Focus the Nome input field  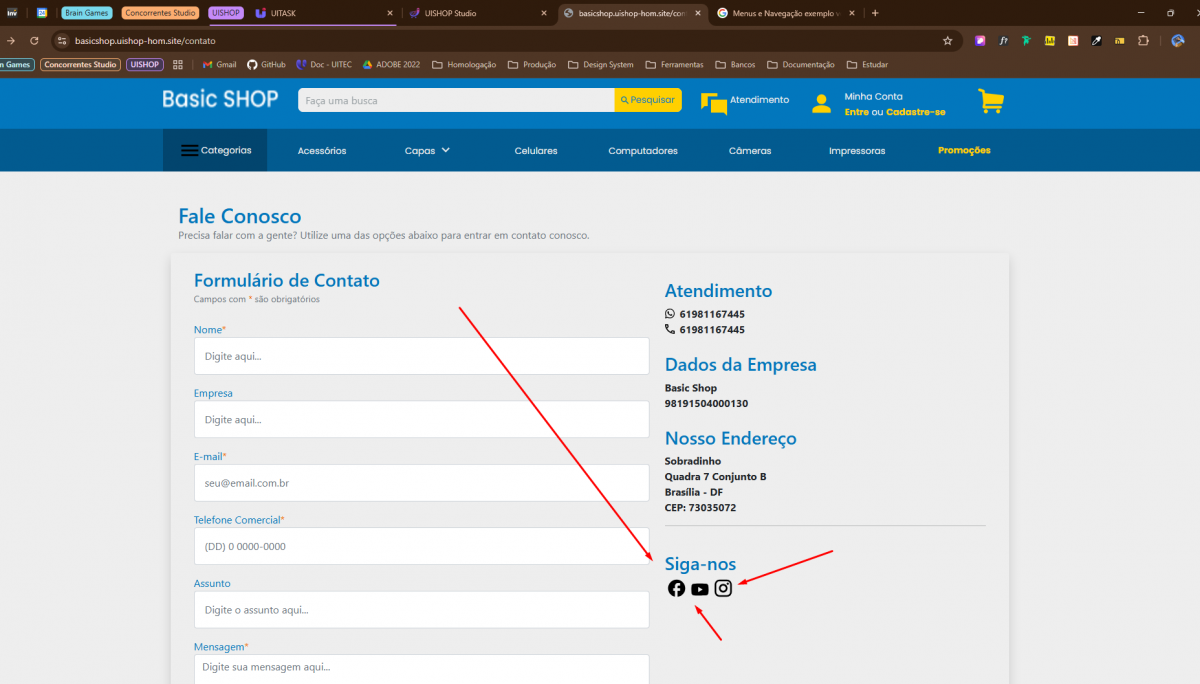(421, 356)
